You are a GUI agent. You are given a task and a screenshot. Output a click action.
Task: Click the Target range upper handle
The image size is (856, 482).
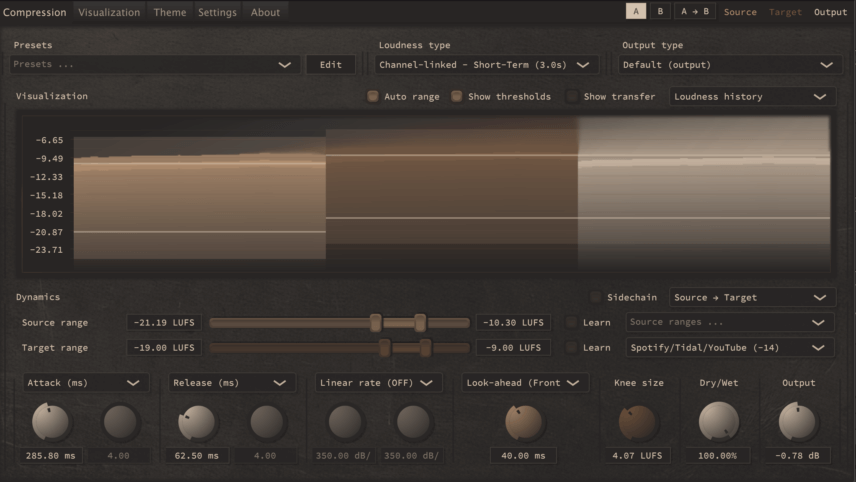click(425, 348)
